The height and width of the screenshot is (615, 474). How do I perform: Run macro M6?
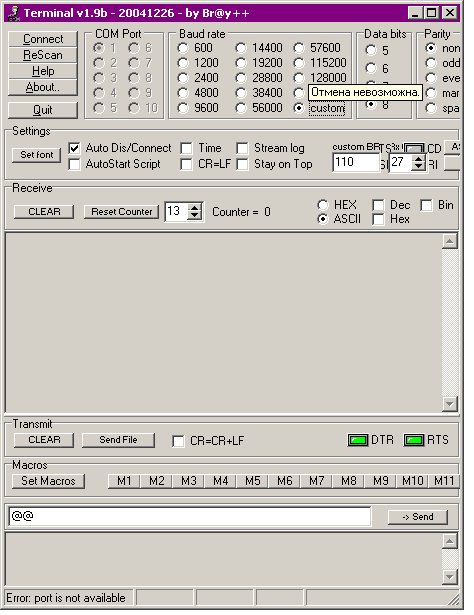click(x=285, y=481)
